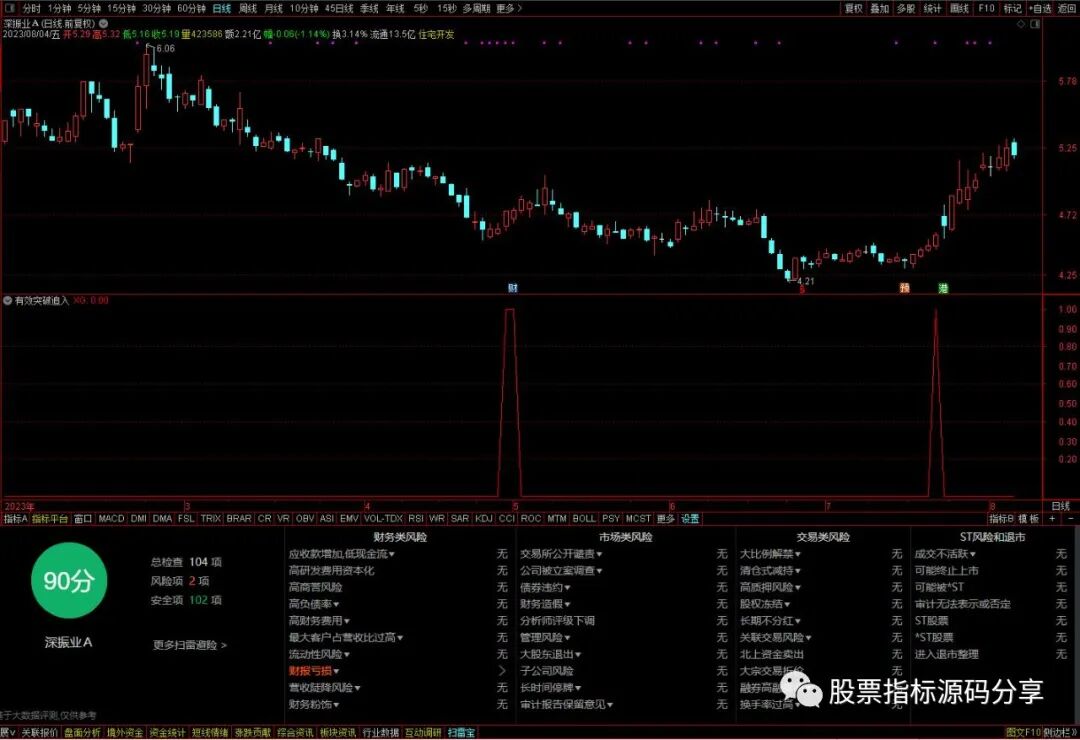The width and height of the screenshot is (1080, 740).
Task: Click the 窗口 window tab
Action: 83,519
